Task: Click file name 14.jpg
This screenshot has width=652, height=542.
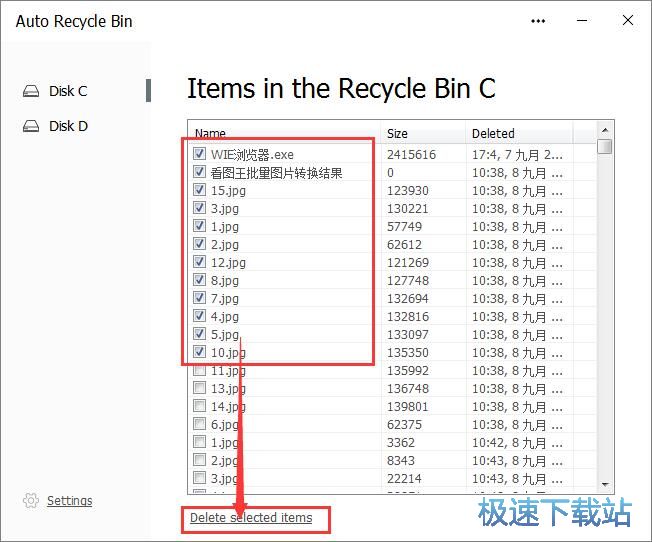Action: 228,406
